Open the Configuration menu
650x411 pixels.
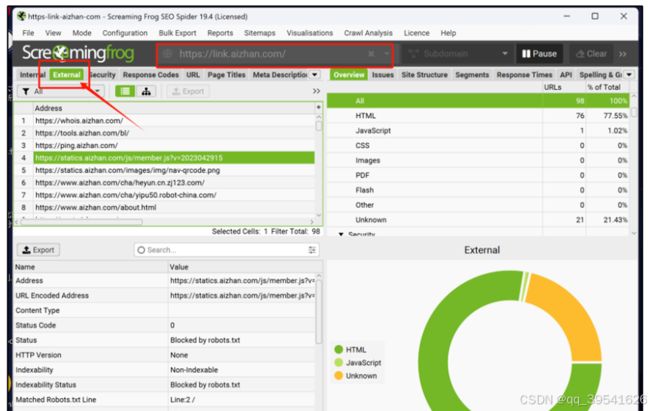click(x=125, y=33)
